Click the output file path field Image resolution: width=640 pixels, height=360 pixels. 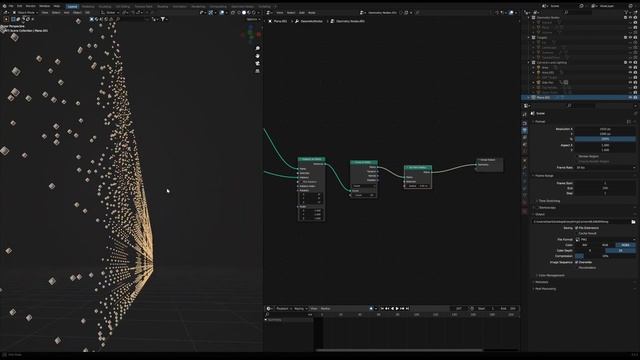click(581, 222)
